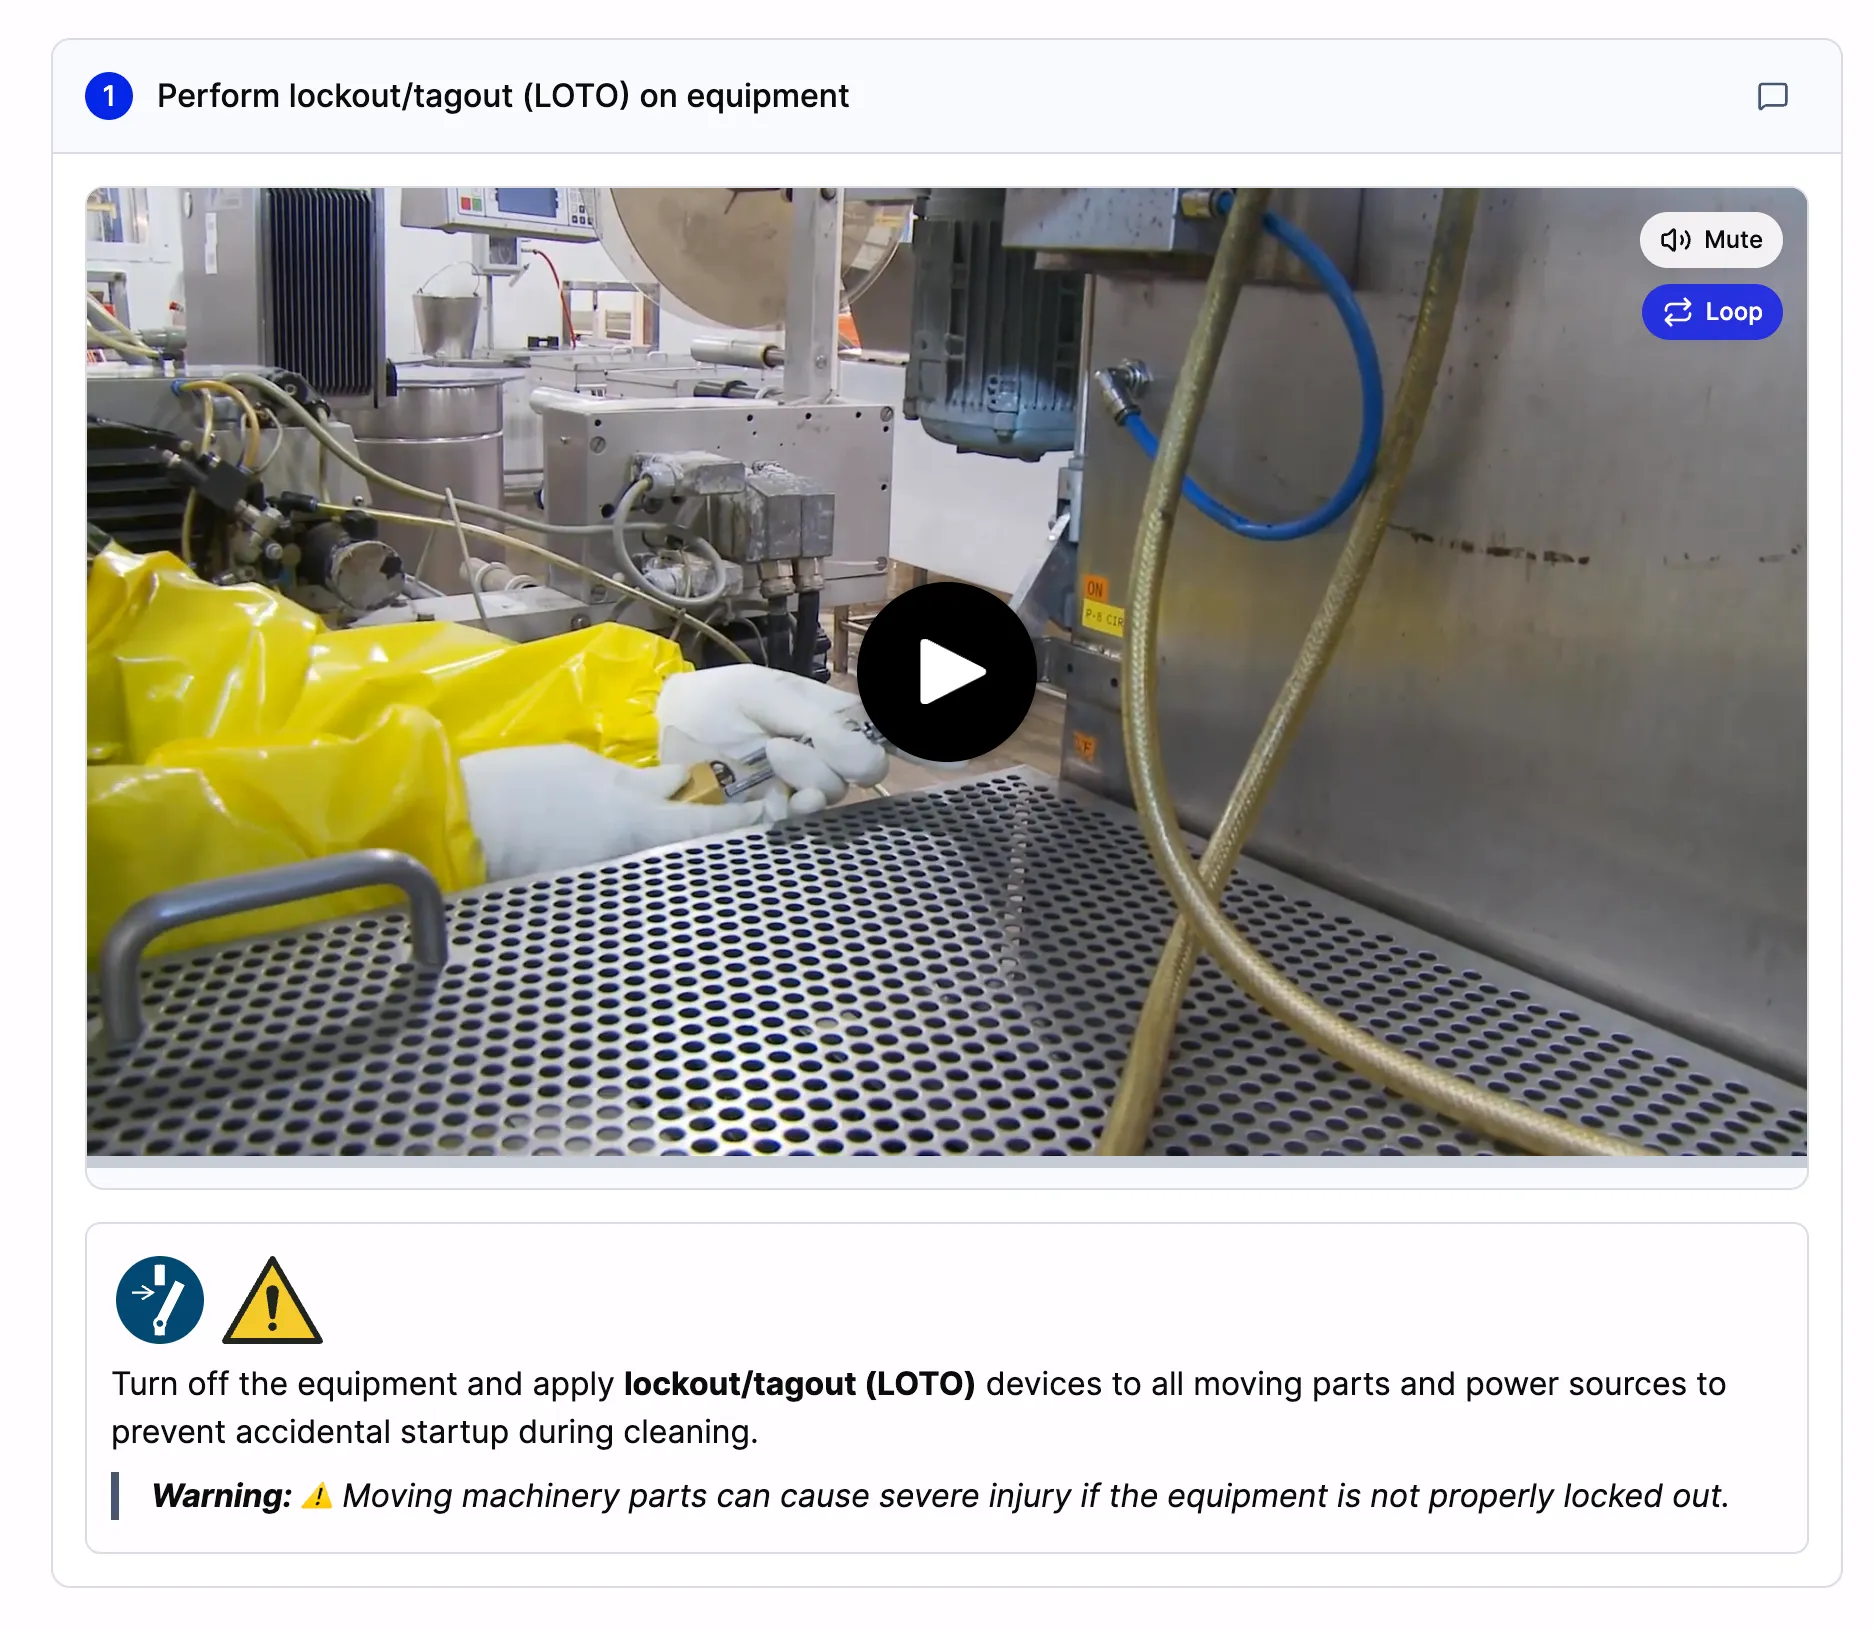Screen dimensions: 1874x1630
Task: Click the blue disconnect-before-maintenance safety icon
Action: (160, 1299)
